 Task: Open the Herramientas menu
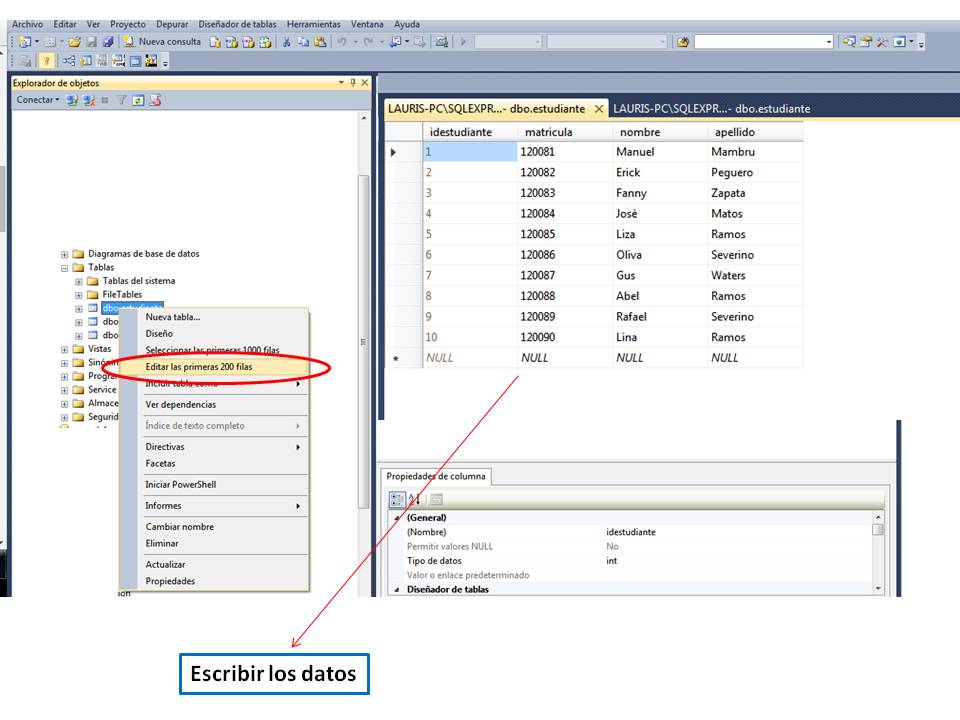315,24
